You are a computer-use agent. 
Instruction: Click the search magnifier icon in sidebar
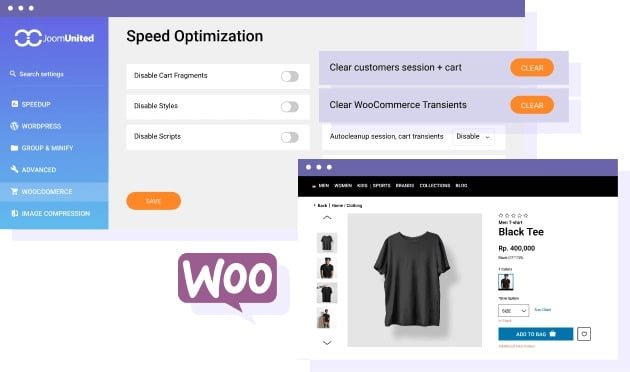point(13,74)
